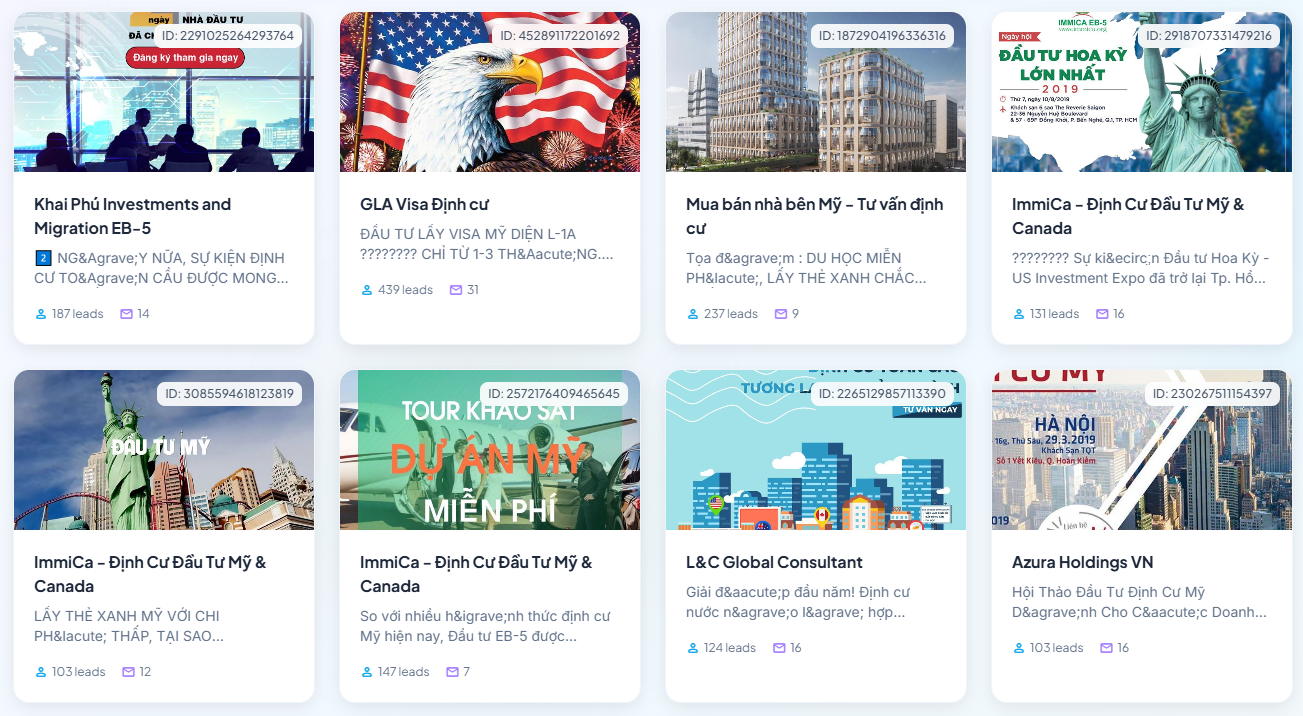
Task: Click the person icon beside 439 leads
Action: [367, 290]
